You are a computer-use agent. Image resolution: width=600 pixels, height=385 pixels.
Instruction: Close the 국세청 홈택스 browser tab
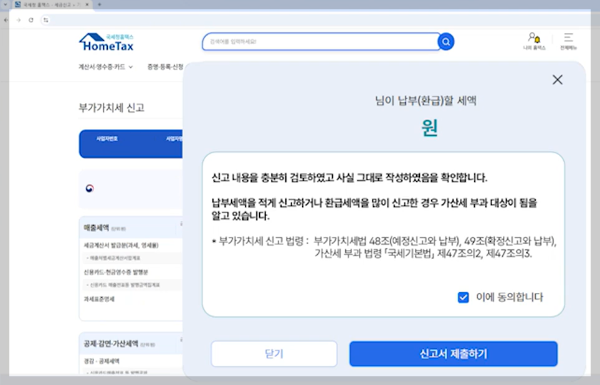click(87, 5)
